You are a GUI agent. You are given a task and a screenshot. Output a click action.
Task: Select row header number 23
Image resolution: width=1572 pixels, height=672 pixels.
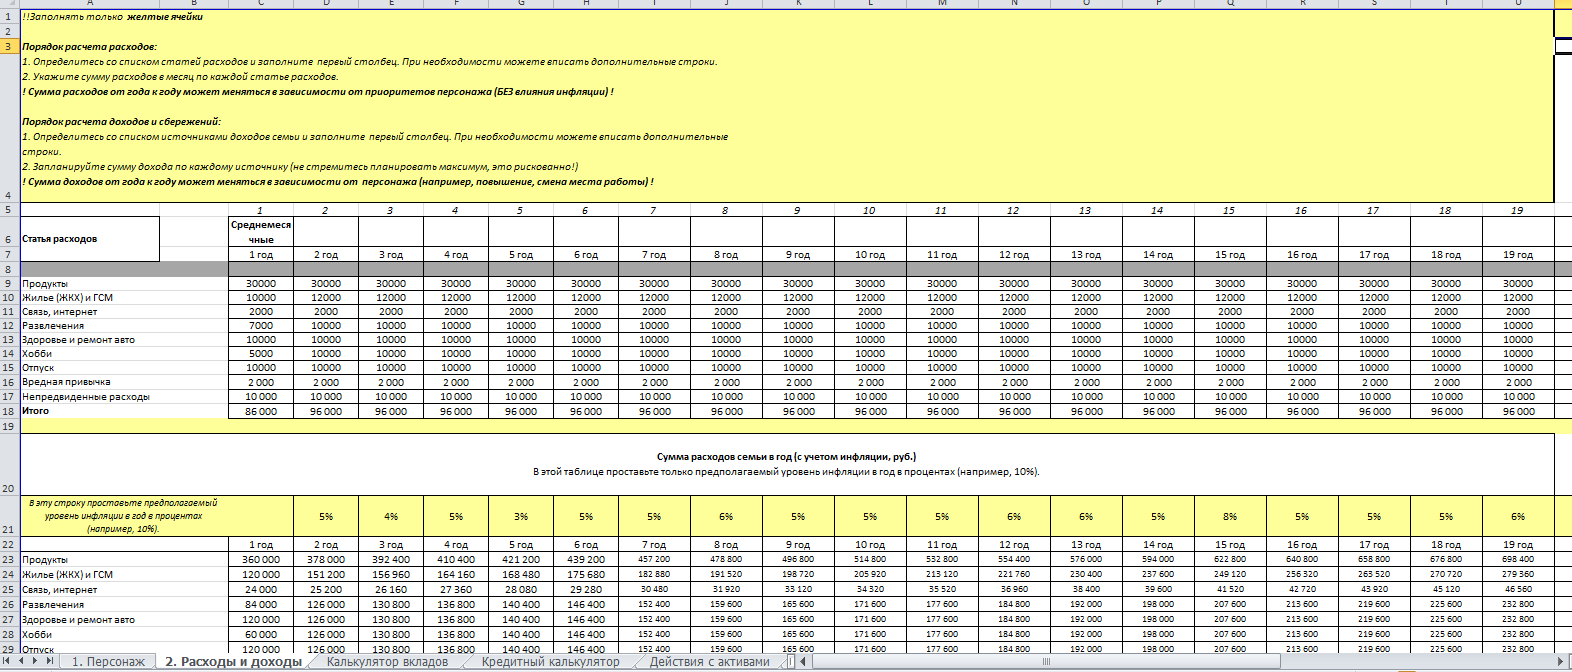pyautogui.click(x=9, y=560)
